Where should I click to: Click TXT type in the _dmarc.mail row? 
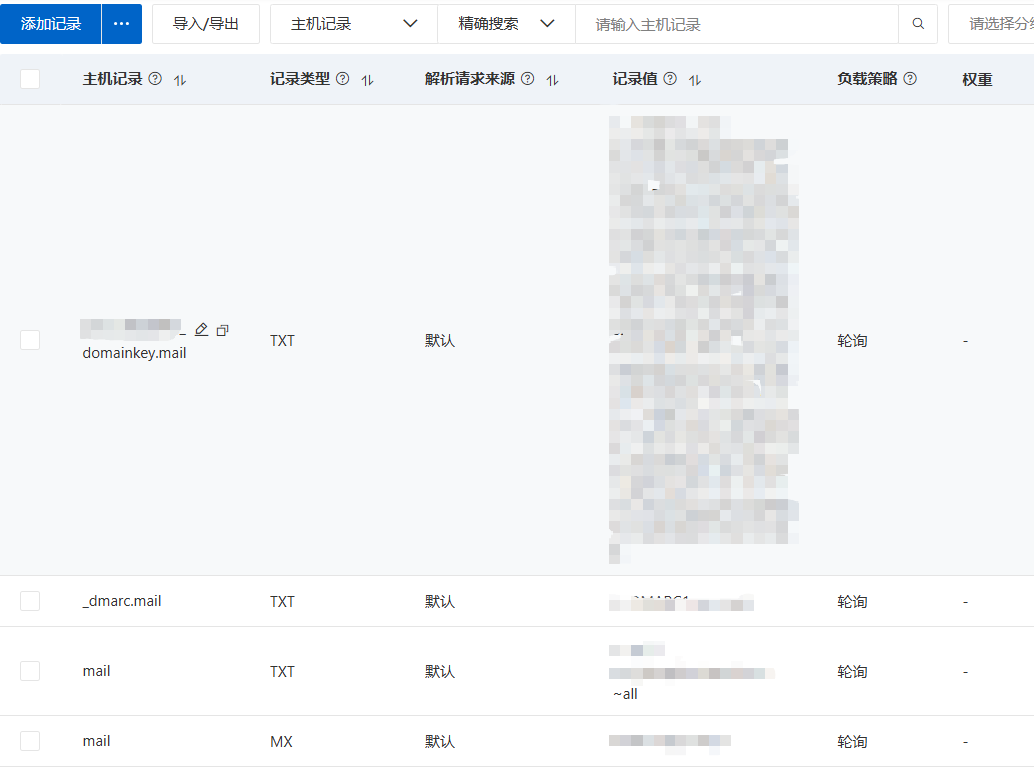[x=282, y=602]
